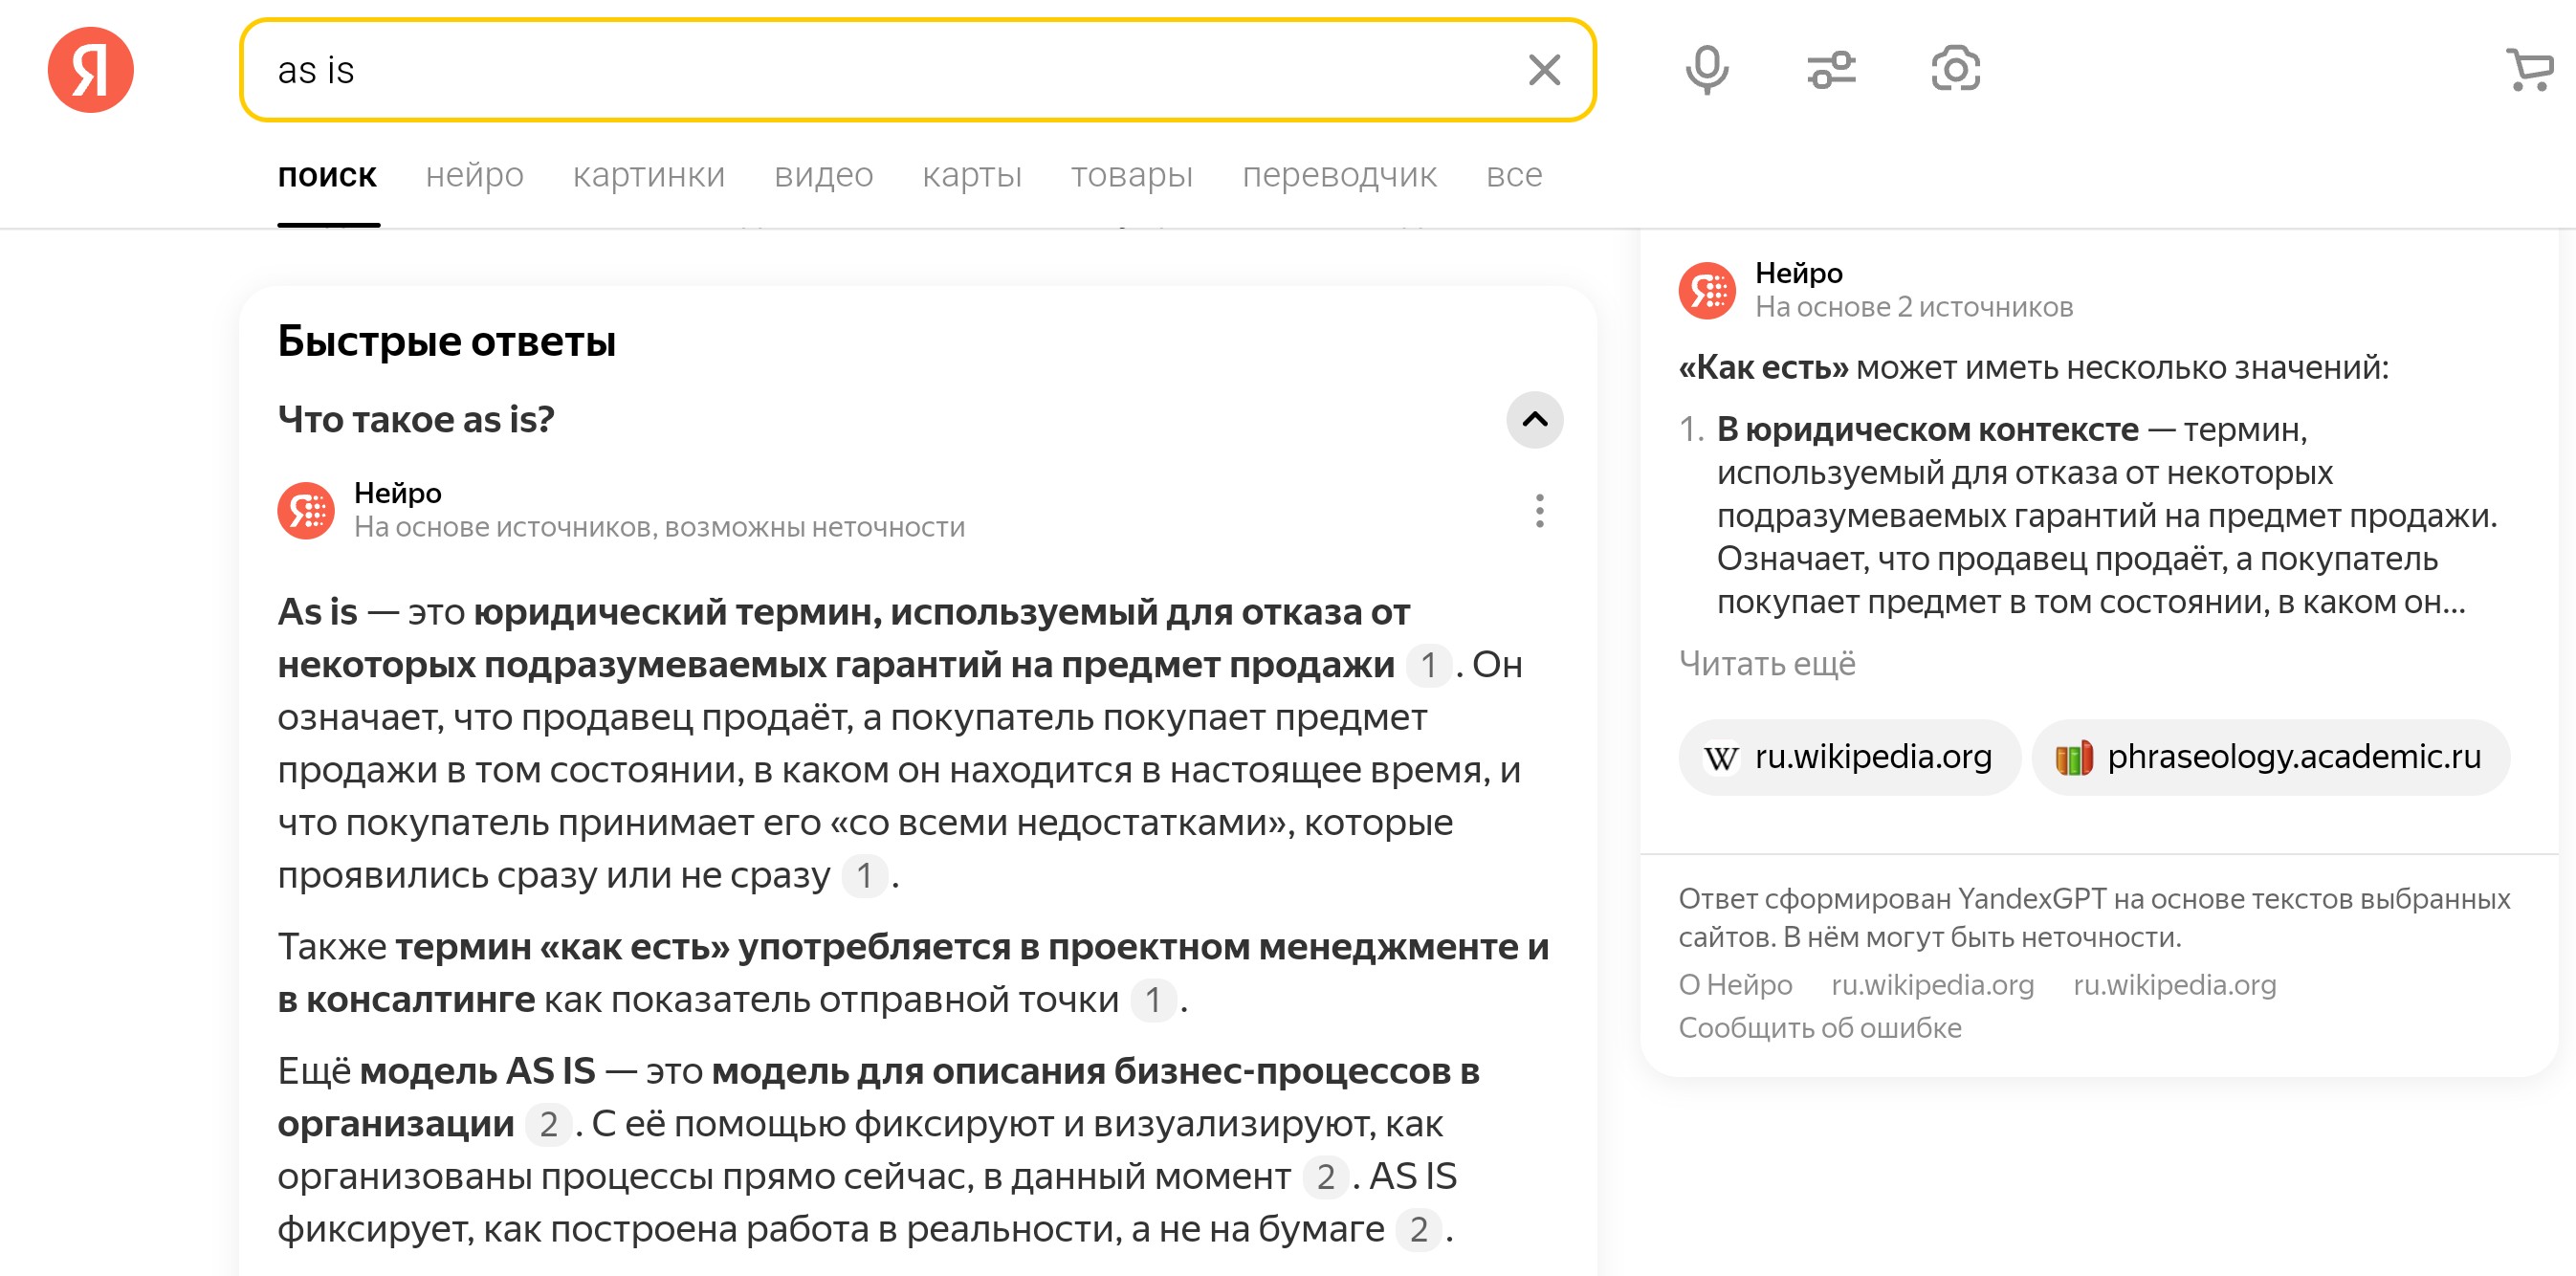
Task: Open the «все» tab
Action: (1513, 175)
